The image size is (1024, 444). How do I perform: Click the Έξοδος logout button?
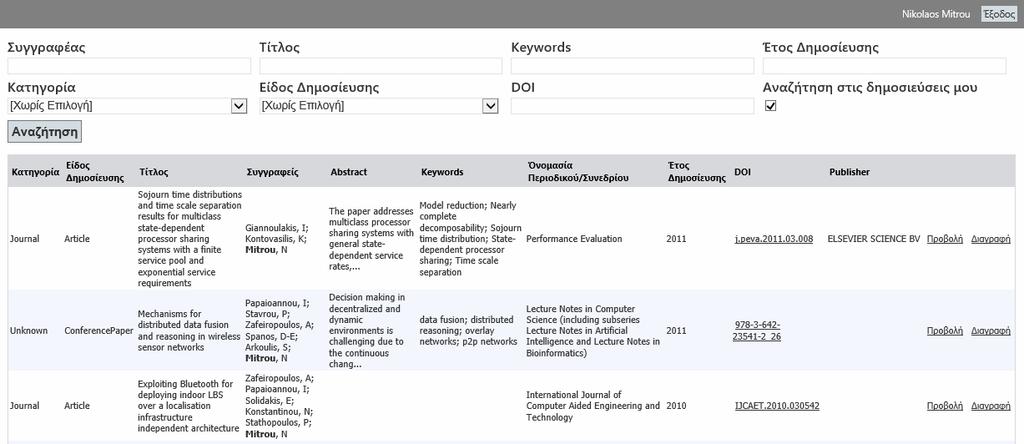[x=999, y=14]
